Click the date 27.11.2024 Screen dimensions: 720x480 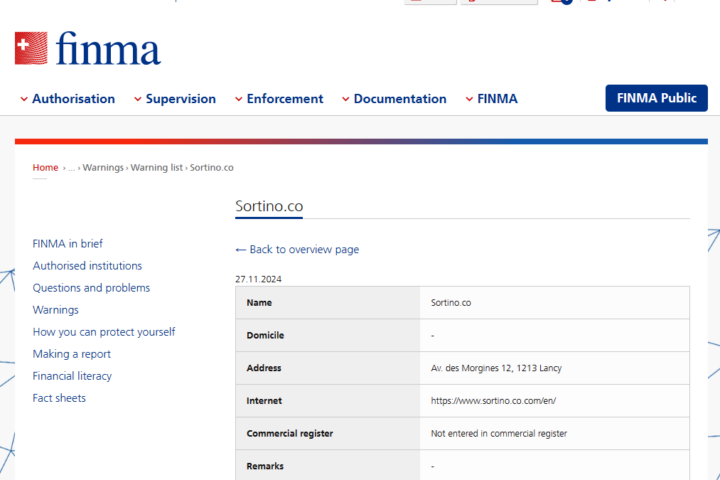pyautogui.click(x=258, y=279)
